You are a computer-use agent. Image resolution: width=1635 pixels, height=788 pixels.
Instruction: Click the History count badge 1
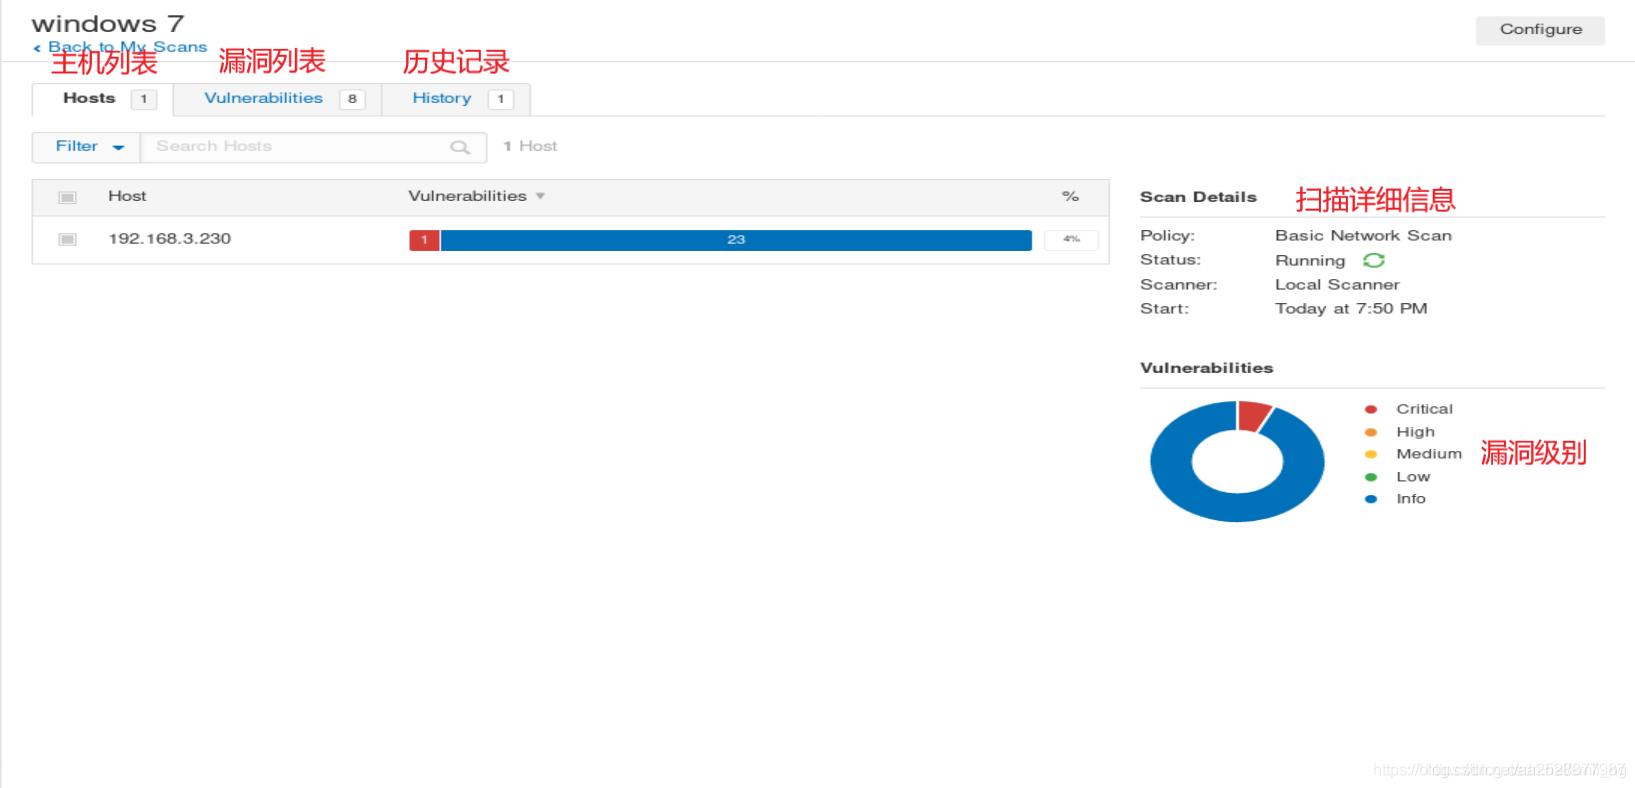(501, 99)
